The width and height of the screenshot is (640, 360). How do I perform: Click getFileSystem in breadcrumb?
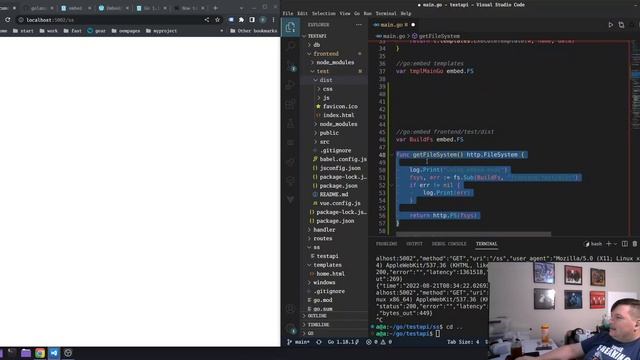tap(439, 36)
